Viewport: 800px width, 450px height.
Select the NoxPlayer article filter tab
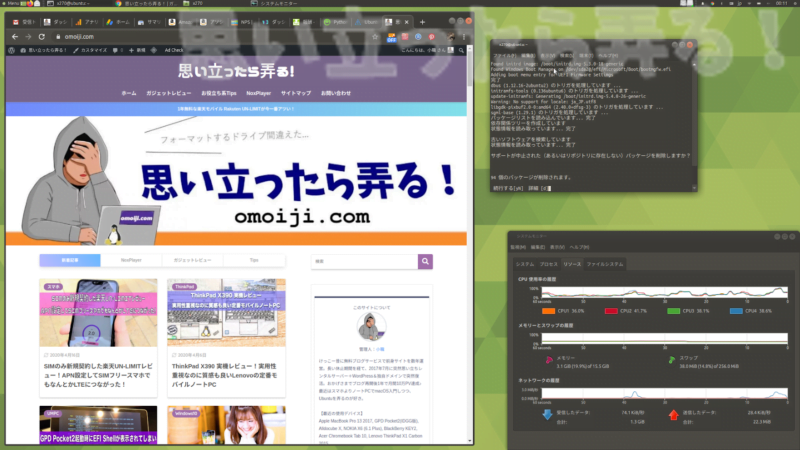131,260
